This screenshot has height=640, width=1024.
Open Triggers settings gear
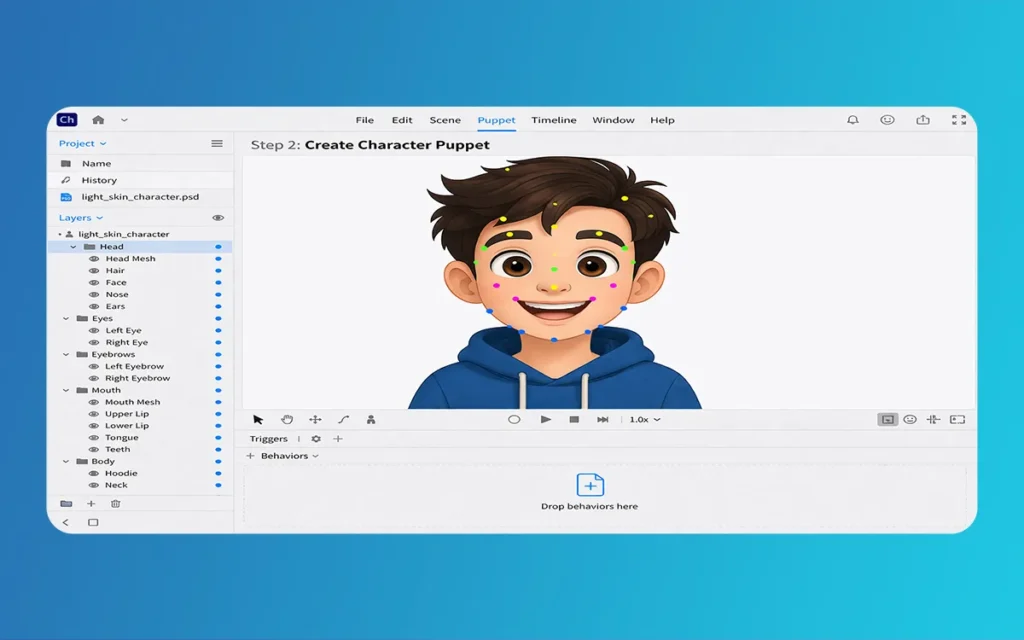click(x=316, y=439)
